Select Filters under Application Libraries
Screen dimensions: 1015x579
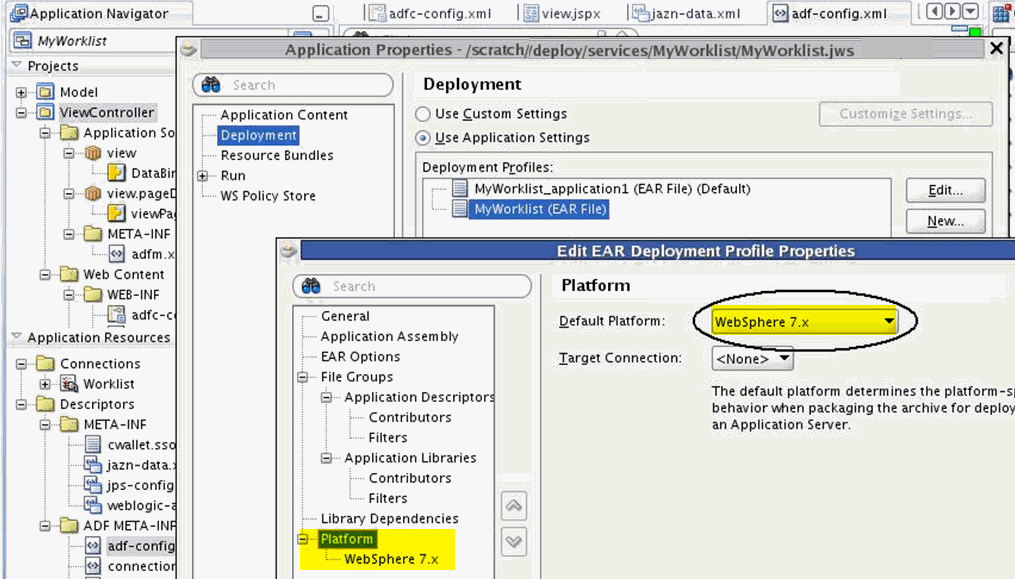click(x=388, y=498)
